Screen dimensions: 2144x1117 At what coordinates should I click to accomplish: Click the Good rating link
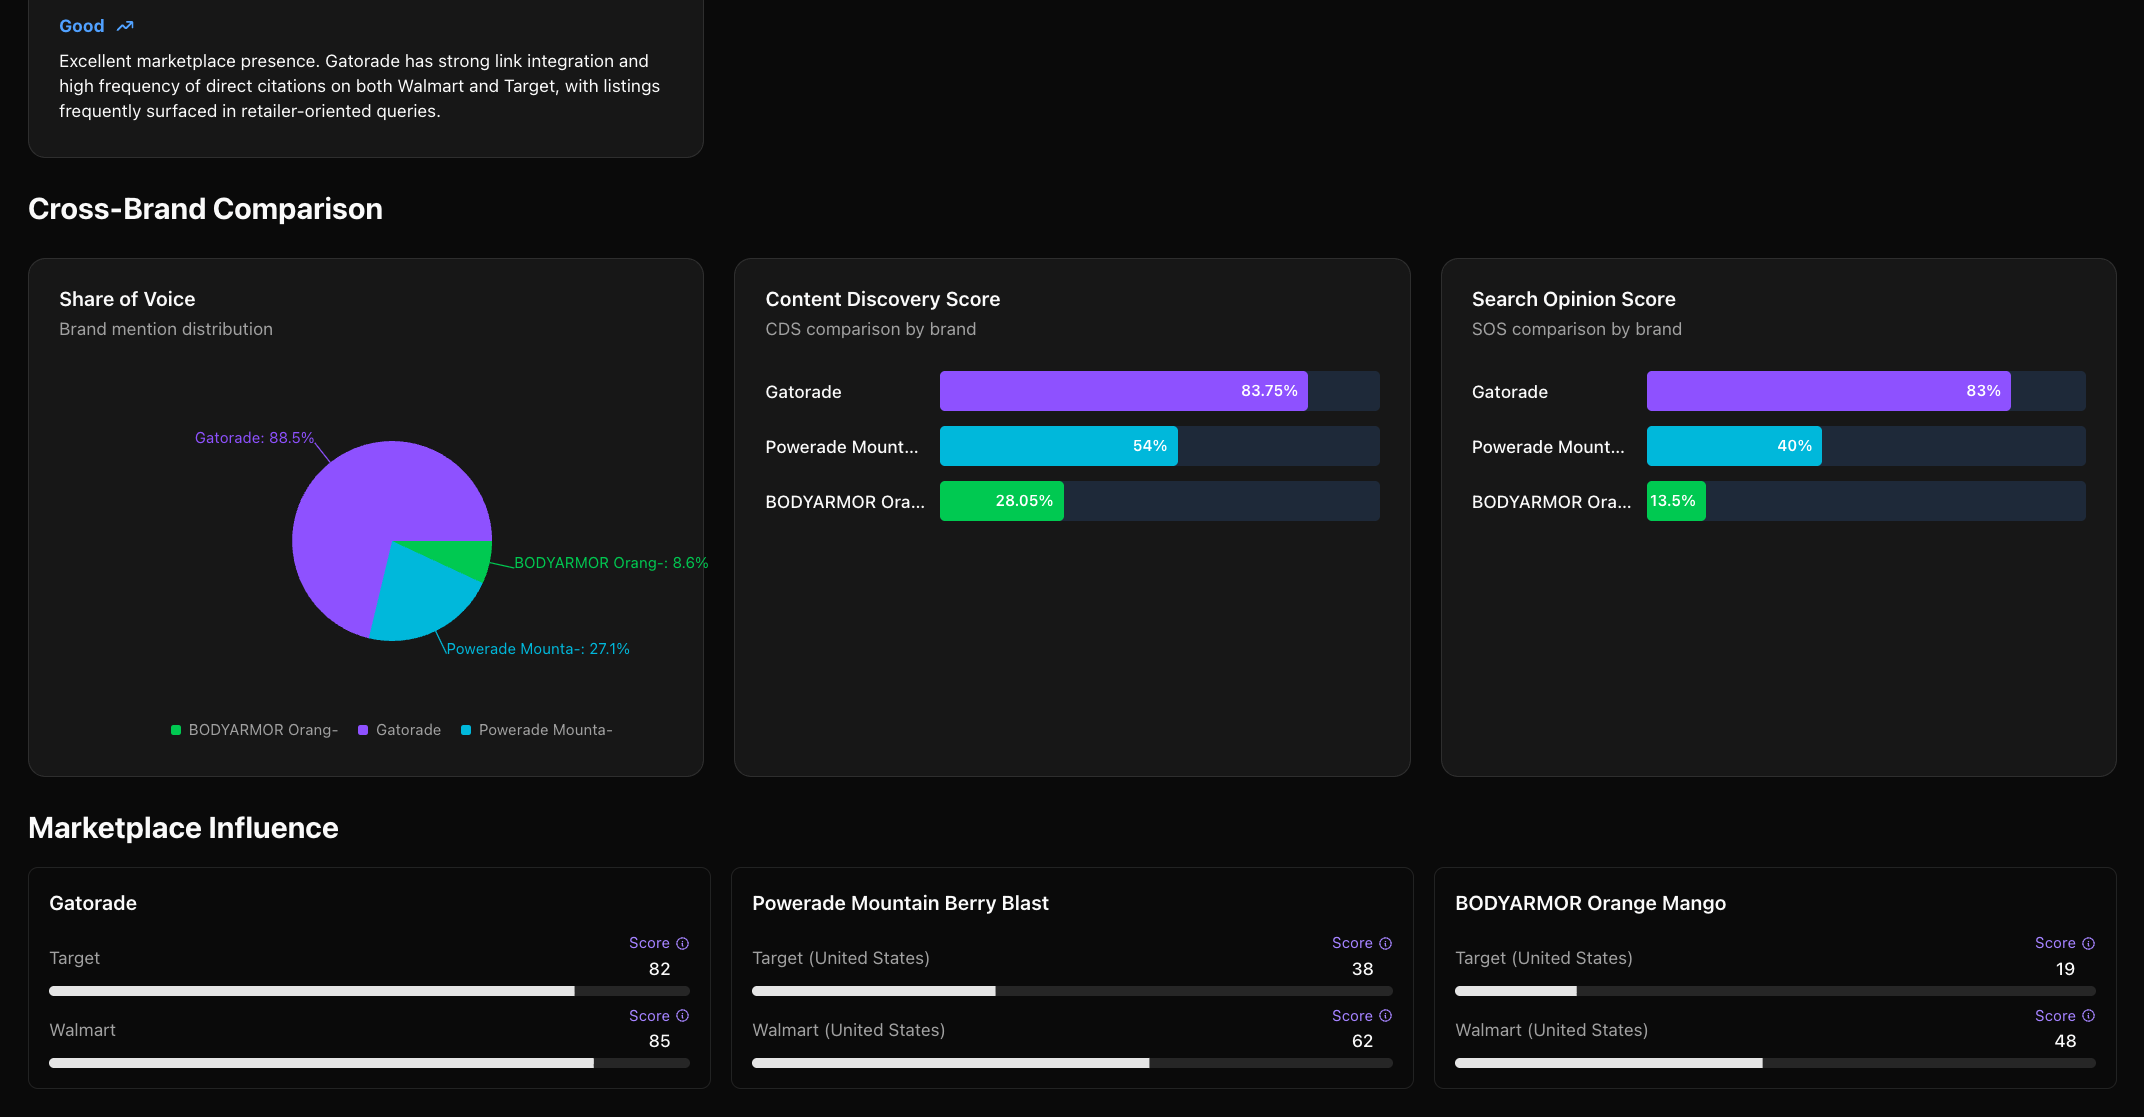click(81, 26)
